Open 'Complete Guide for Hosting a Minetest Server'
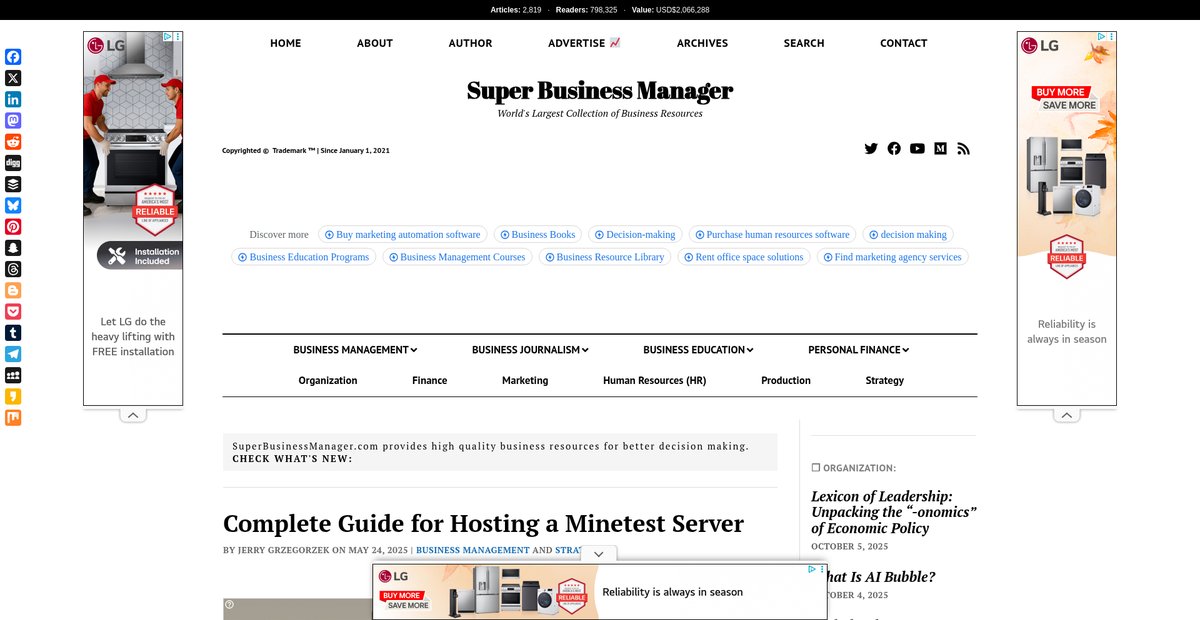The width and height of the screenshot is (1200, 620). click(x=483, y=524)
